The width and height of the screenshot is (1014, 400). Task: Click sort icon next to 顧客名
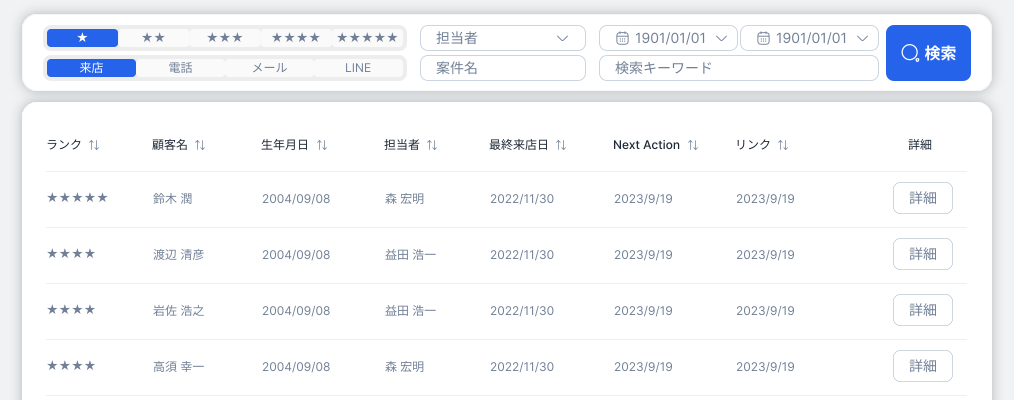click(x=200, y=145)
